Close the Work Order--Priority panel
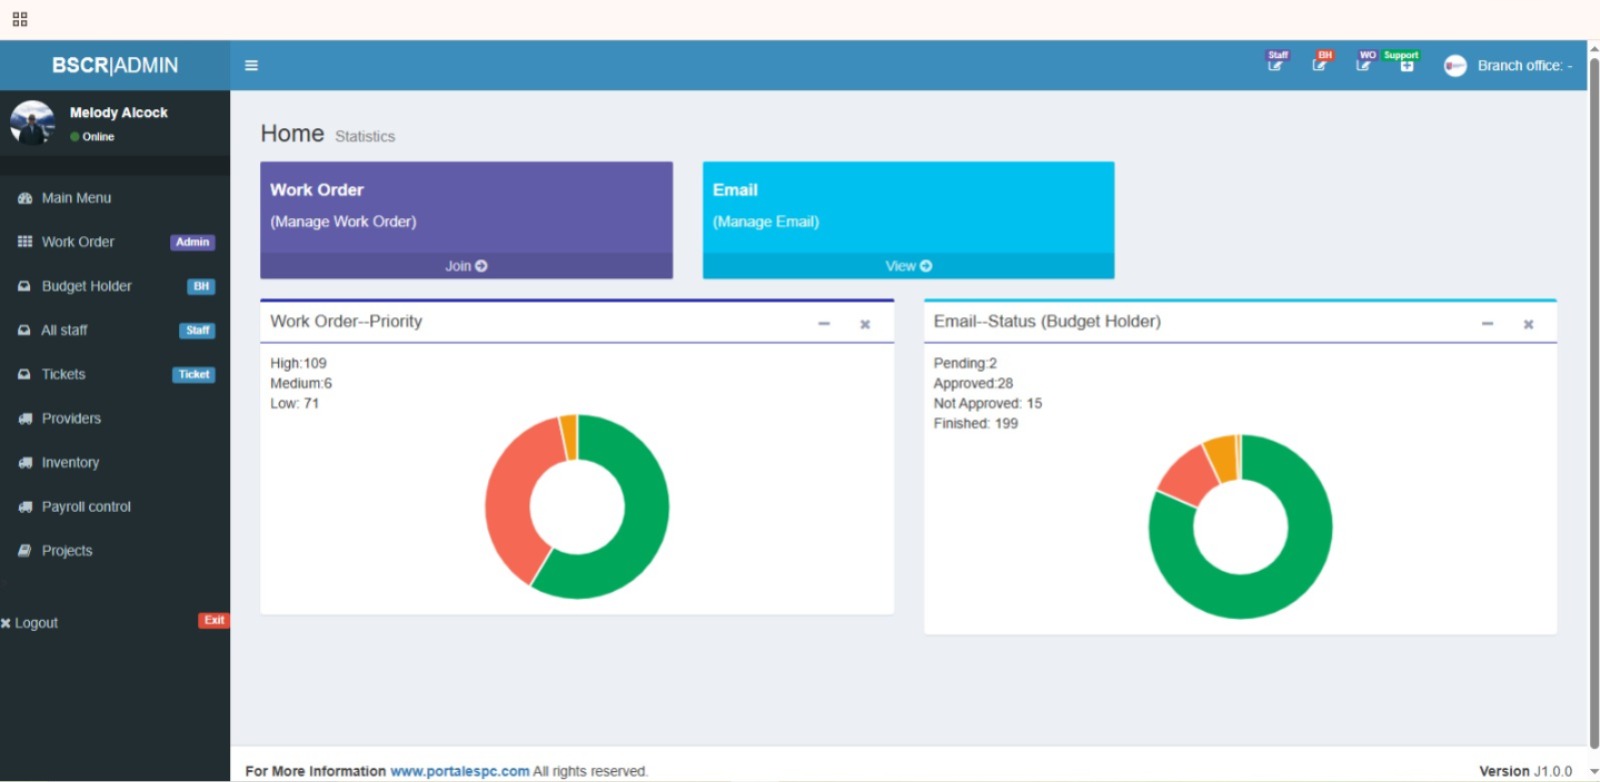This screenshot has height=782, width=1600. pos(865,324)
